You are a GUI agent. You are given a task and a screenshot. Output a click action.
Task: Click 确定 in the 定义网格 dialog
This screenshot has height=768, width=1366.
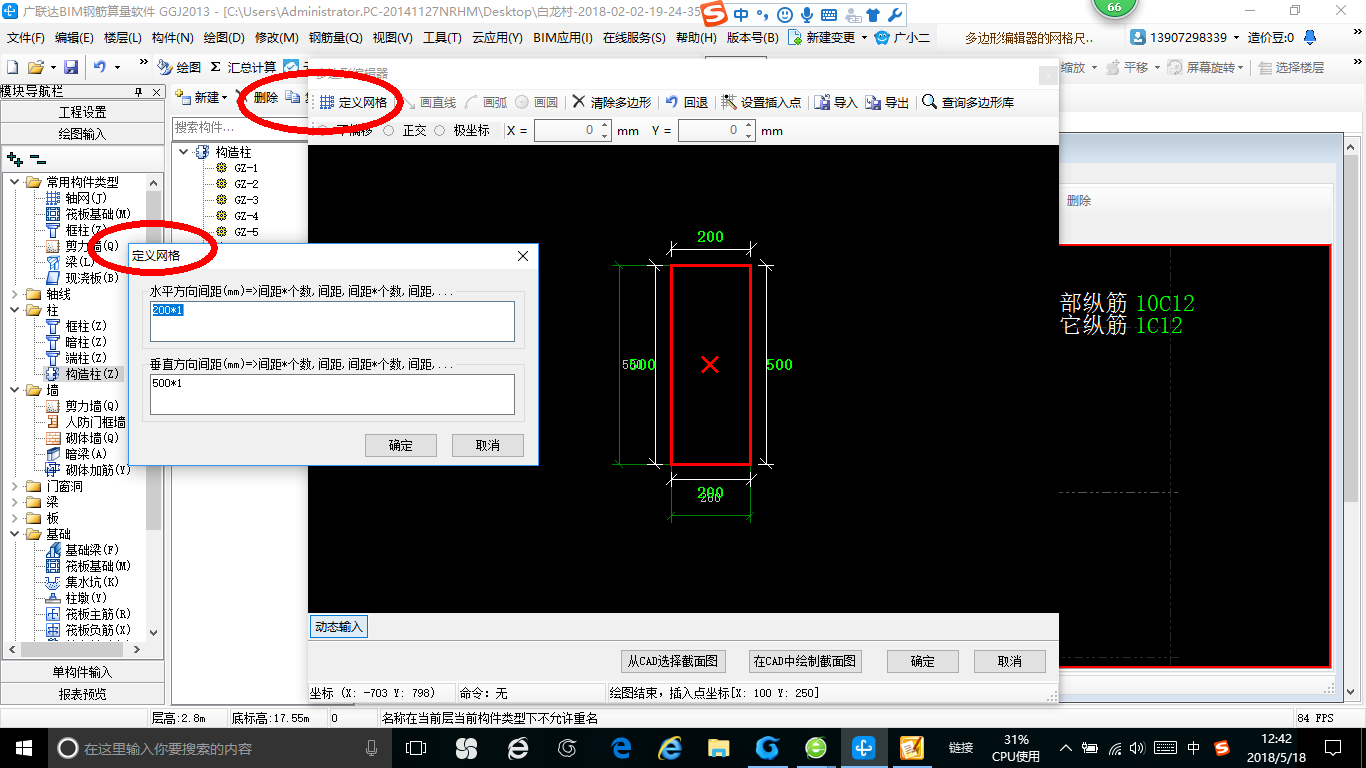click(x=401, y=445)
